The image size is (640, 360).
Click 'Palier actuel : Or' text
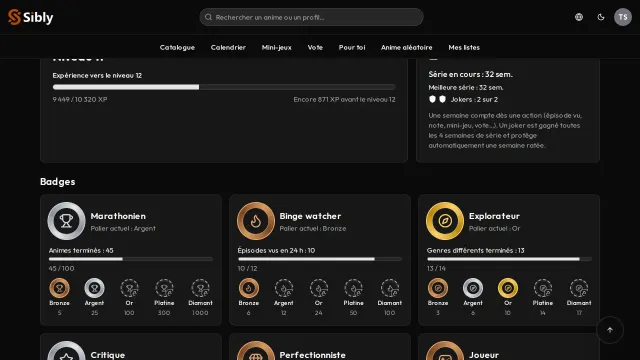click(494, 229)
